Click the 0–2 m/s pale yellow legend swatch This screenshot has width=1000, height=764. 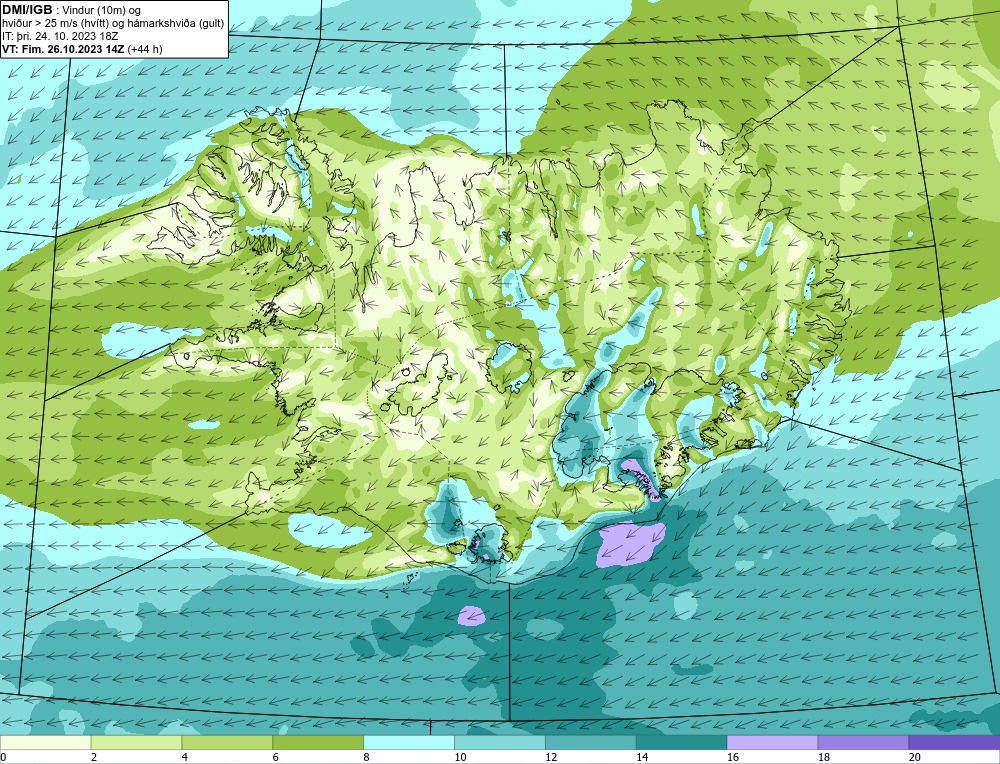(45, 742)
